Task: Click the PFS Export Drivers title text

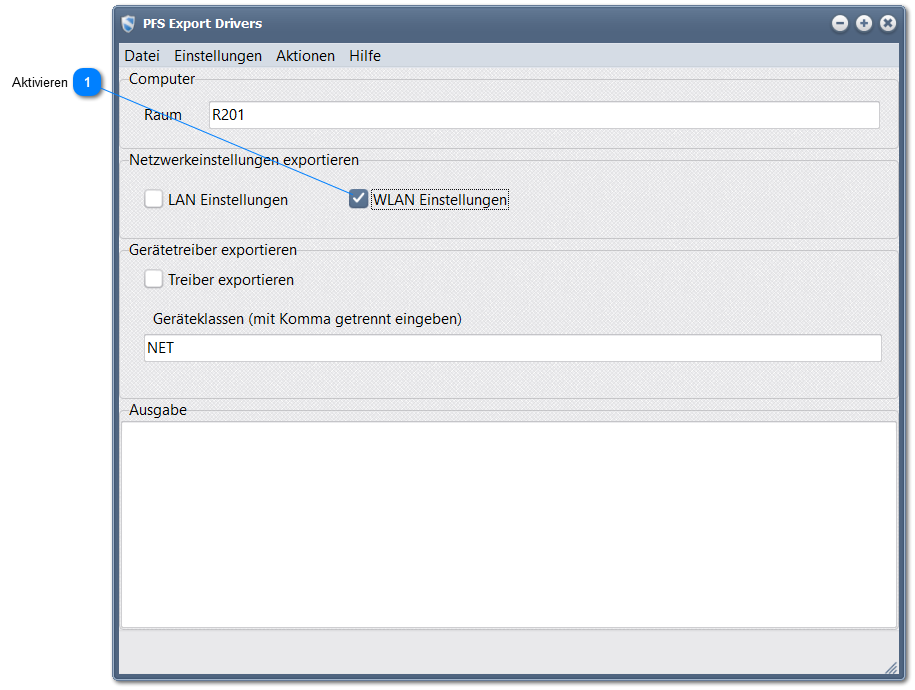Action: (x=202, y=23)
